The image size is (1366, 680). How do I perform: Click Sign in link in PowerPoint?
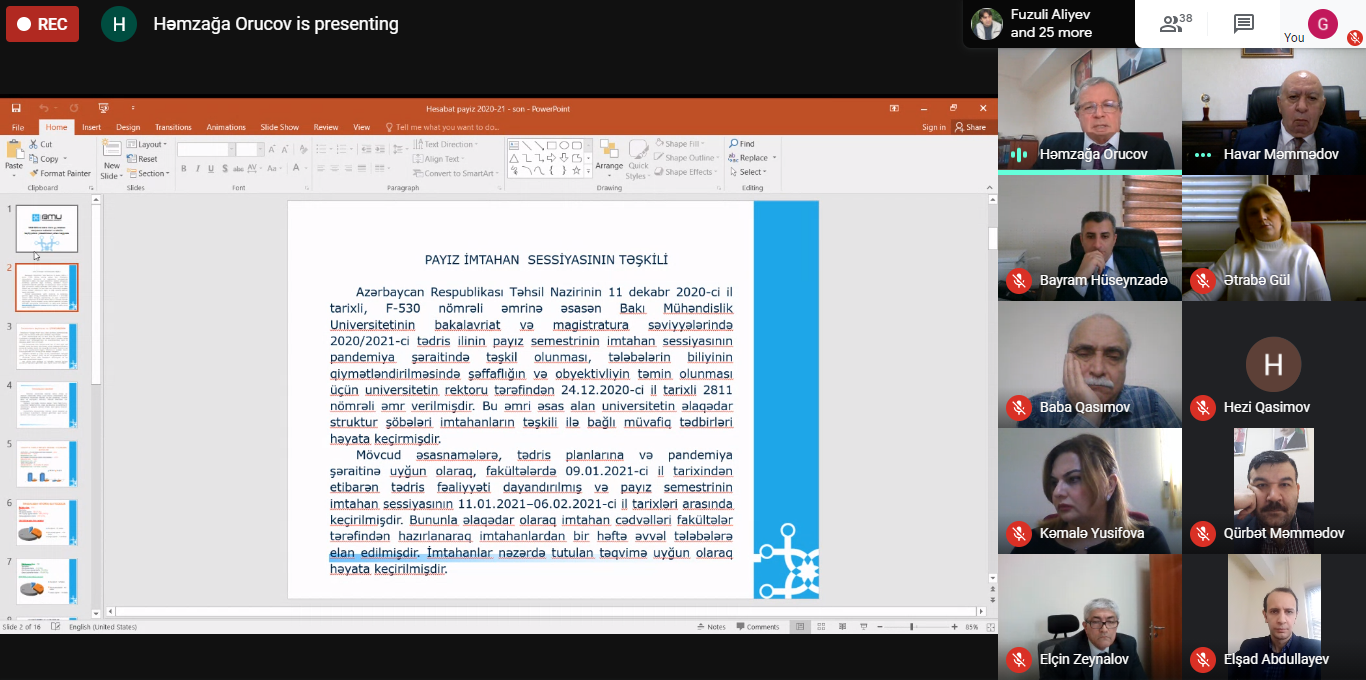click(x=934, y=127)
